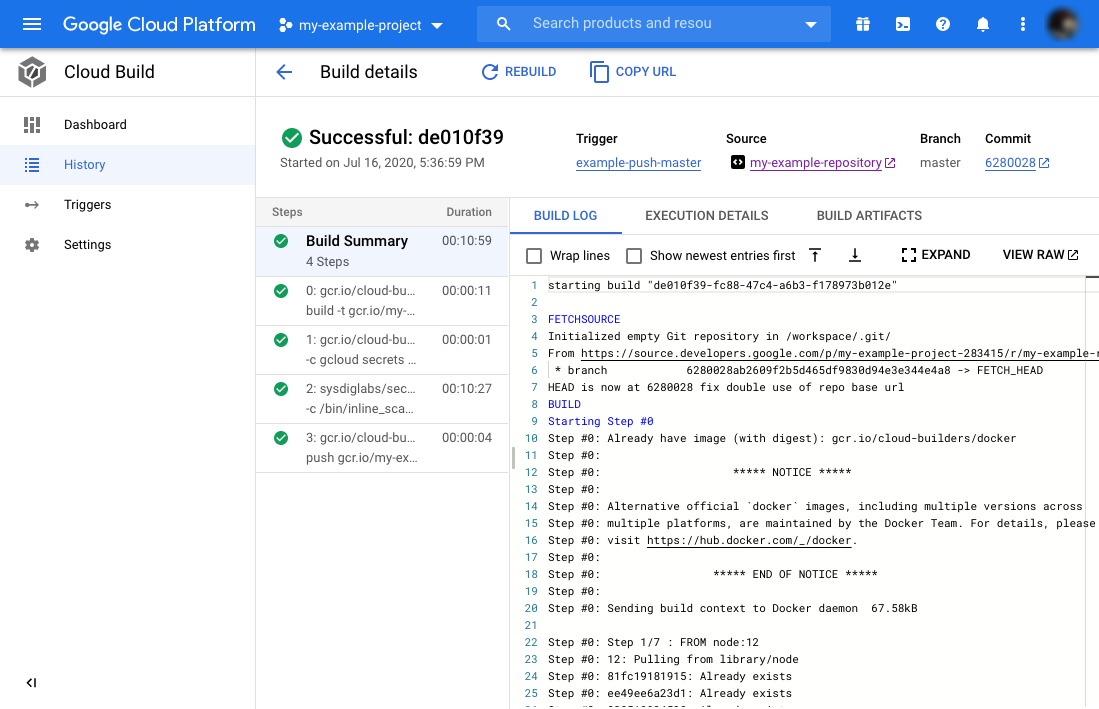Click the external link icon beside commit 6280028

[1044, 163]
